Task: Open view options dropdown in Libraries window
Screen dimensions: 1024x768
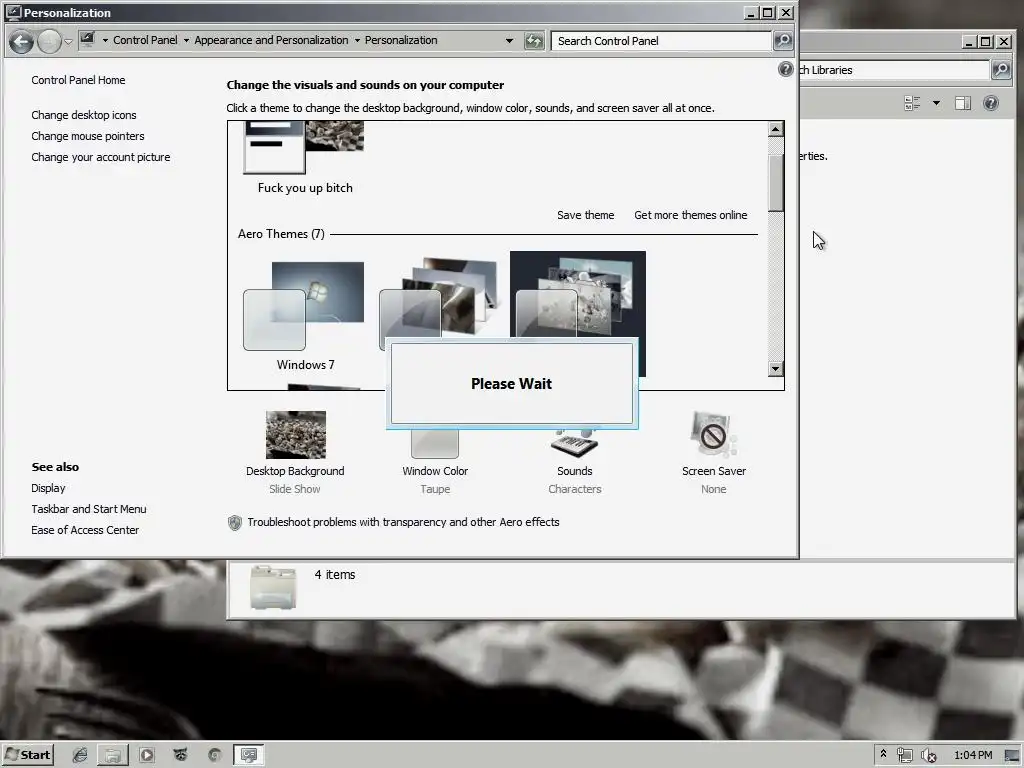Action: coord(936,103)
